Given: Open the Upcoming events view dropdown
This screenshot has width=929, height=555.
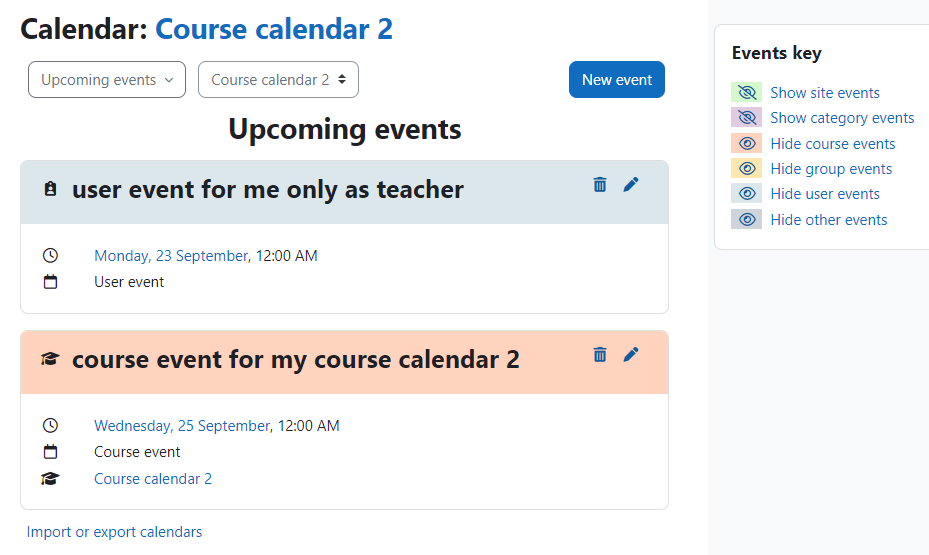Looking at the screenshot, I should 107,79.
